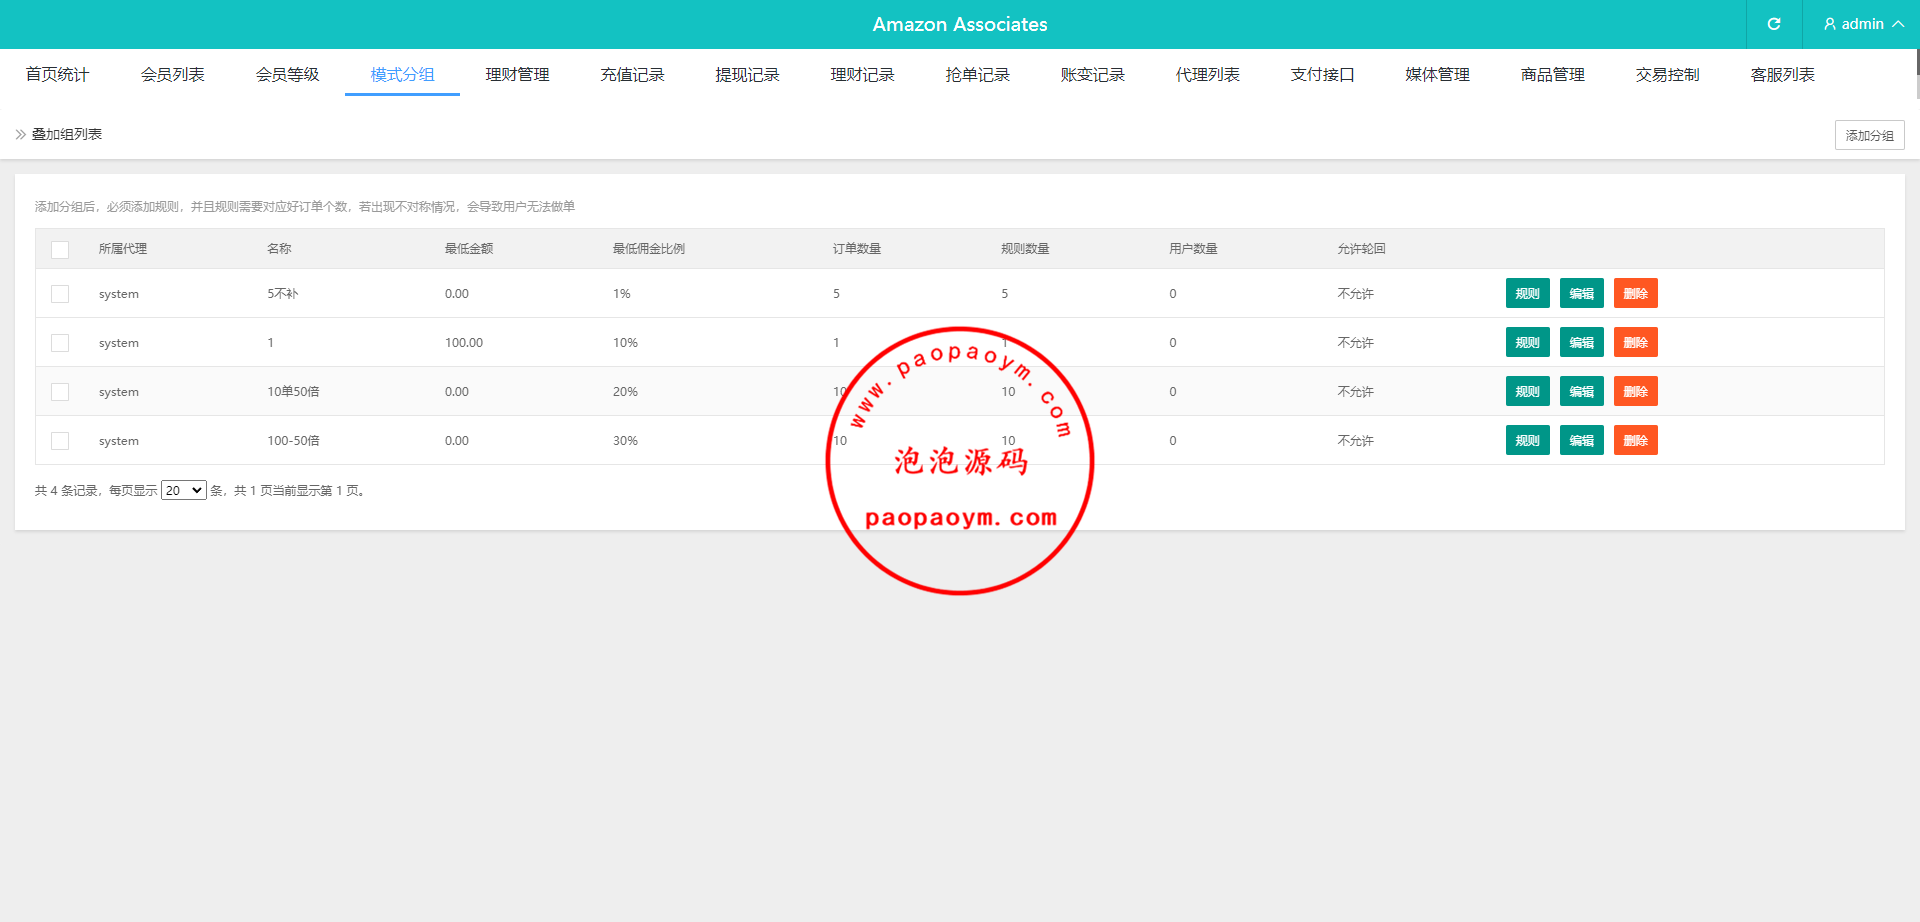This screenshot has height=922, width=1920.
Task: Toggle the select-all header checkbox
Action: 60,249
